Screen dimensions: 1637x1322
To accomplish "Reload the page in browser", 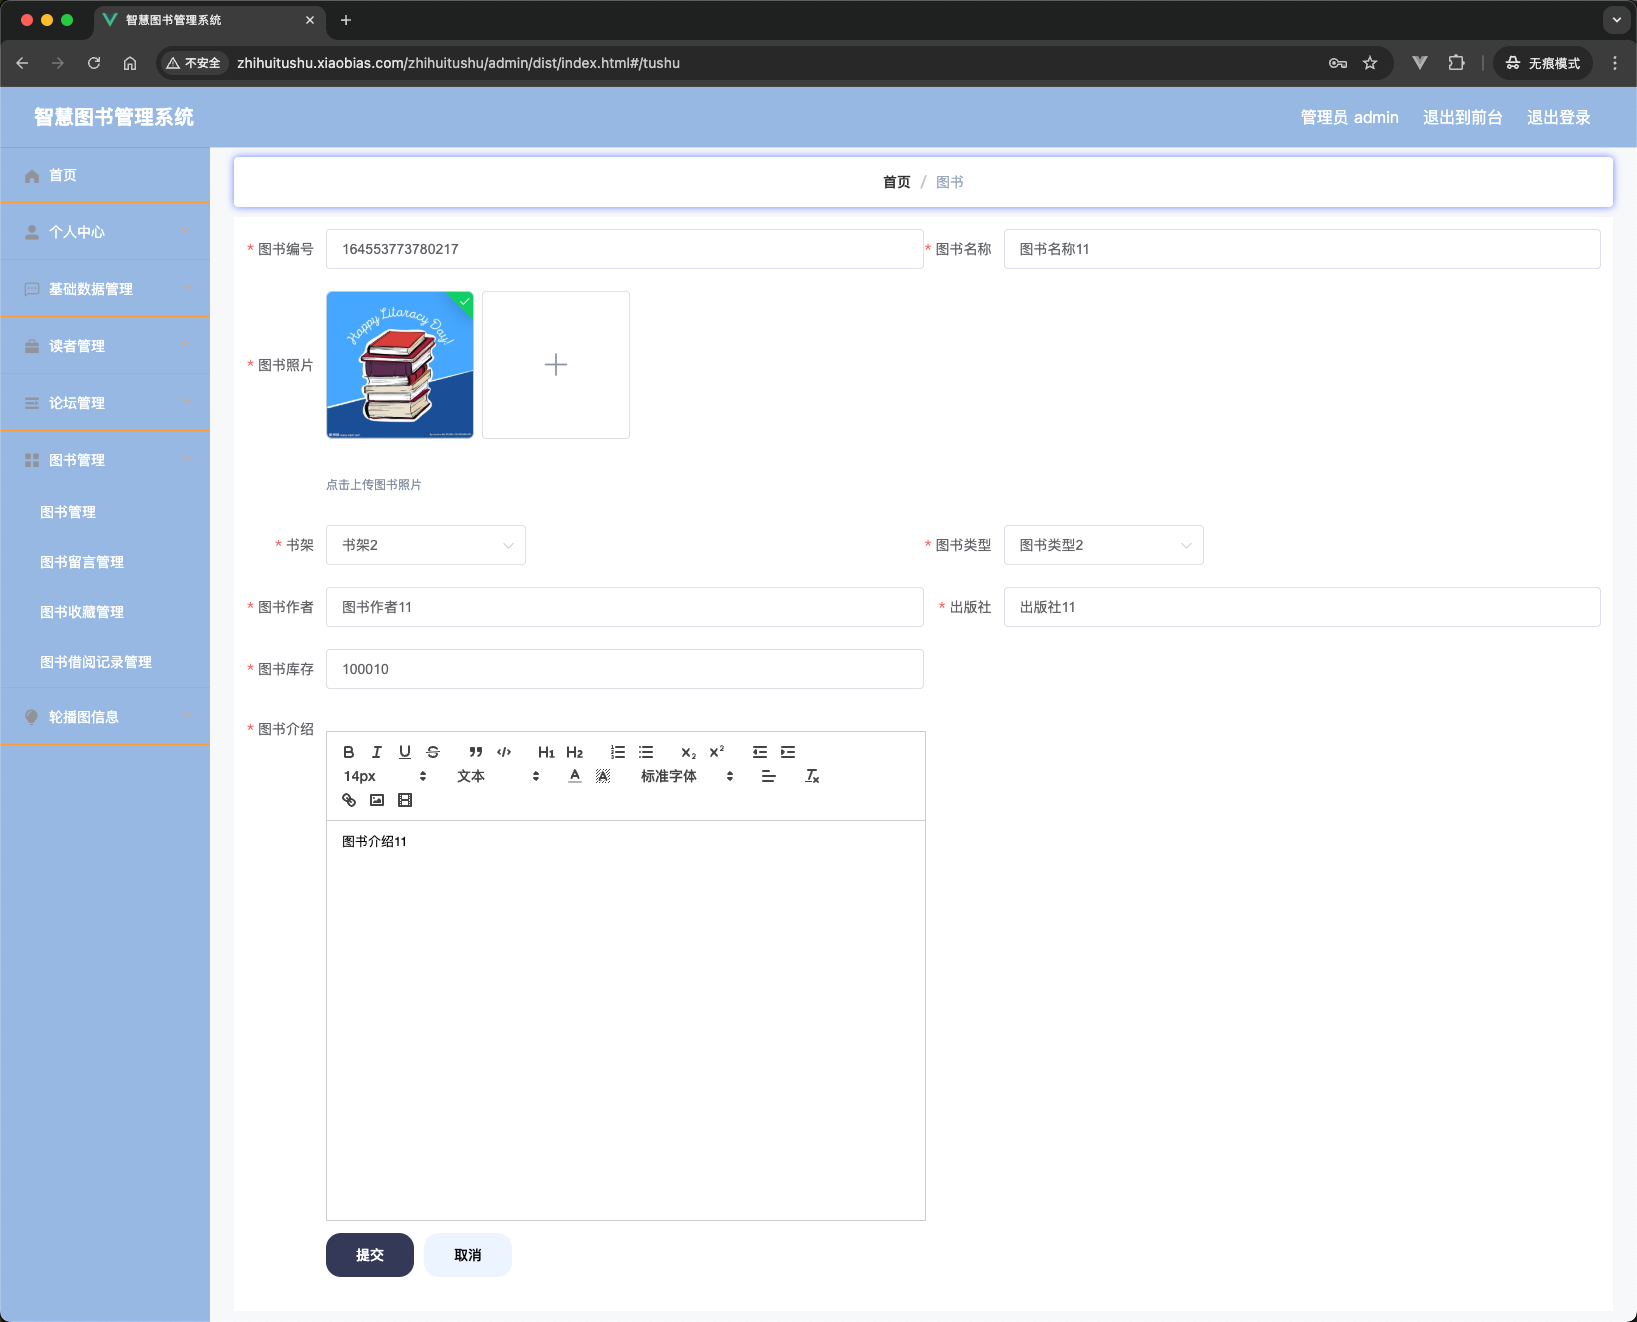I will (94, 63).
